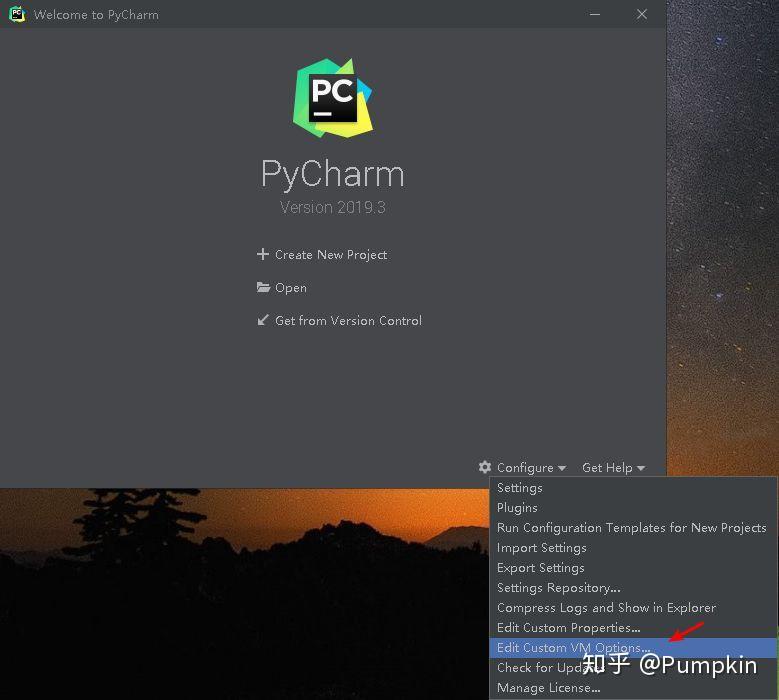Image resolution: width=779 pixels, height=700 pixels.
Task: Click the plus icon beside Create New Project
Action: 263,254
